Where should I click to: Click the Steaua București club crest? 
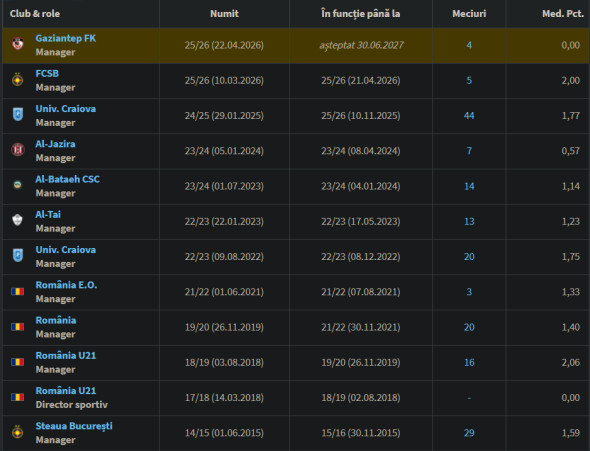coord(18,432)
